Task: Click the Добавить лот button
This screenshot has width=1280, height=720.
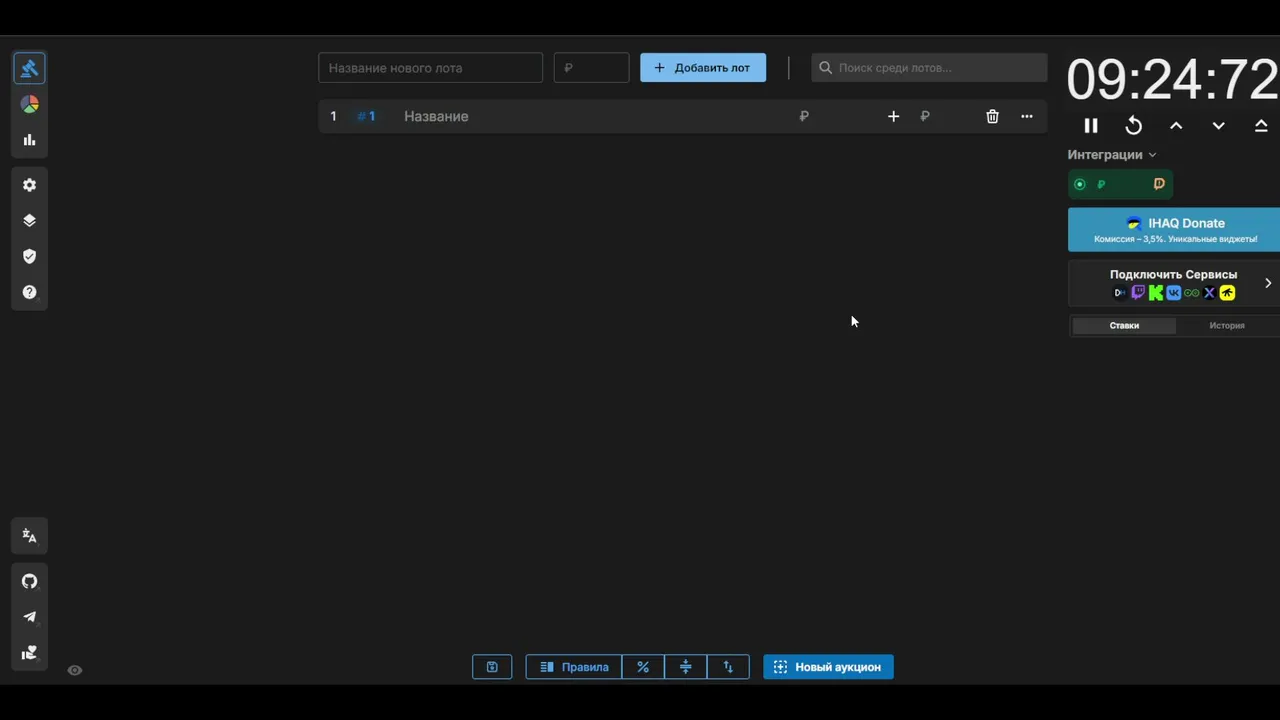Action: coord(703,68)
